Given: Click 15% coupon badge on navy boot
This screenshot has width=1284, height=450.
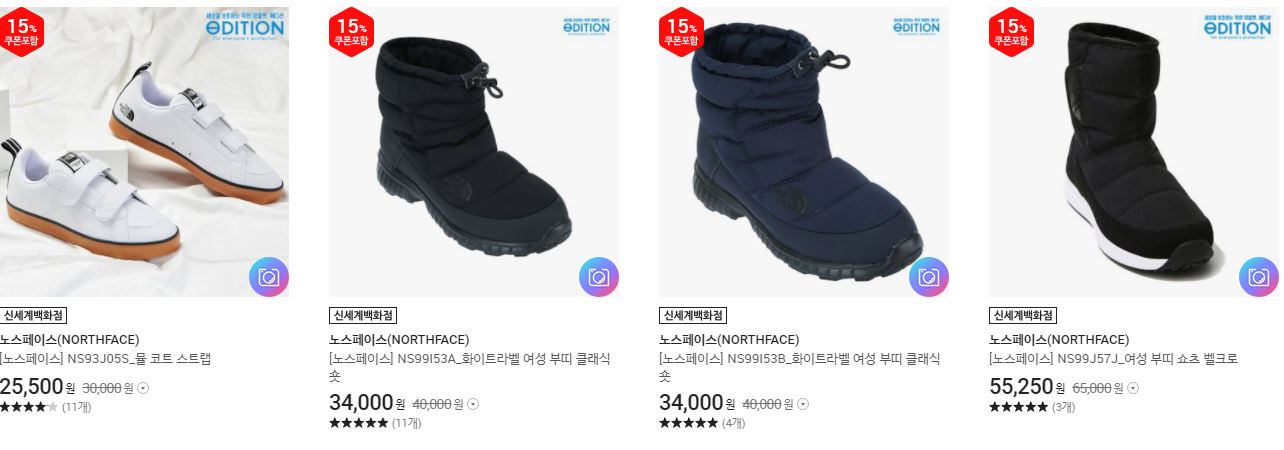Looking at the screenshot, I should (681, 32).
